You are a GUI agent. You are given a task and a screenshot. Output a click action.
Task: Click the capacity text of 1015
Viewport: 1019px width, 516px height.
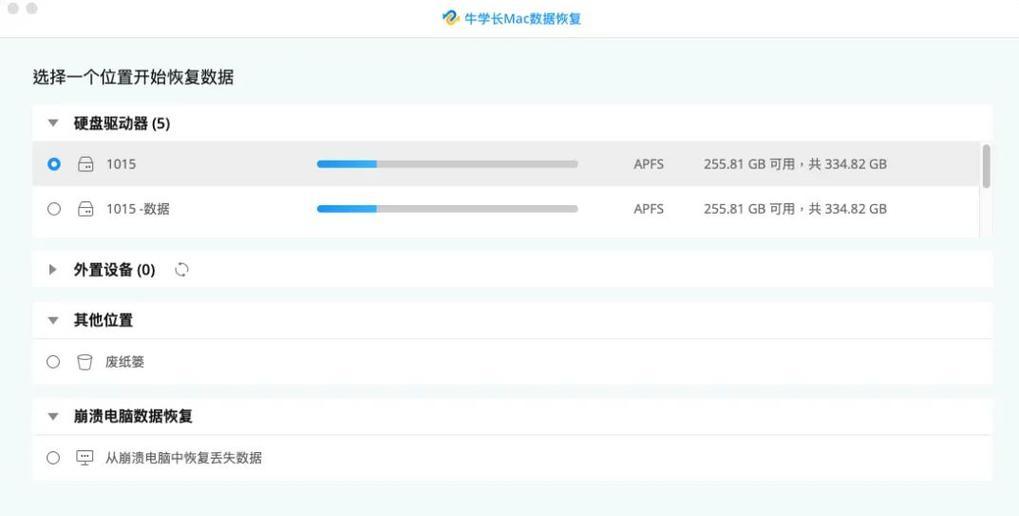[795, 164]
